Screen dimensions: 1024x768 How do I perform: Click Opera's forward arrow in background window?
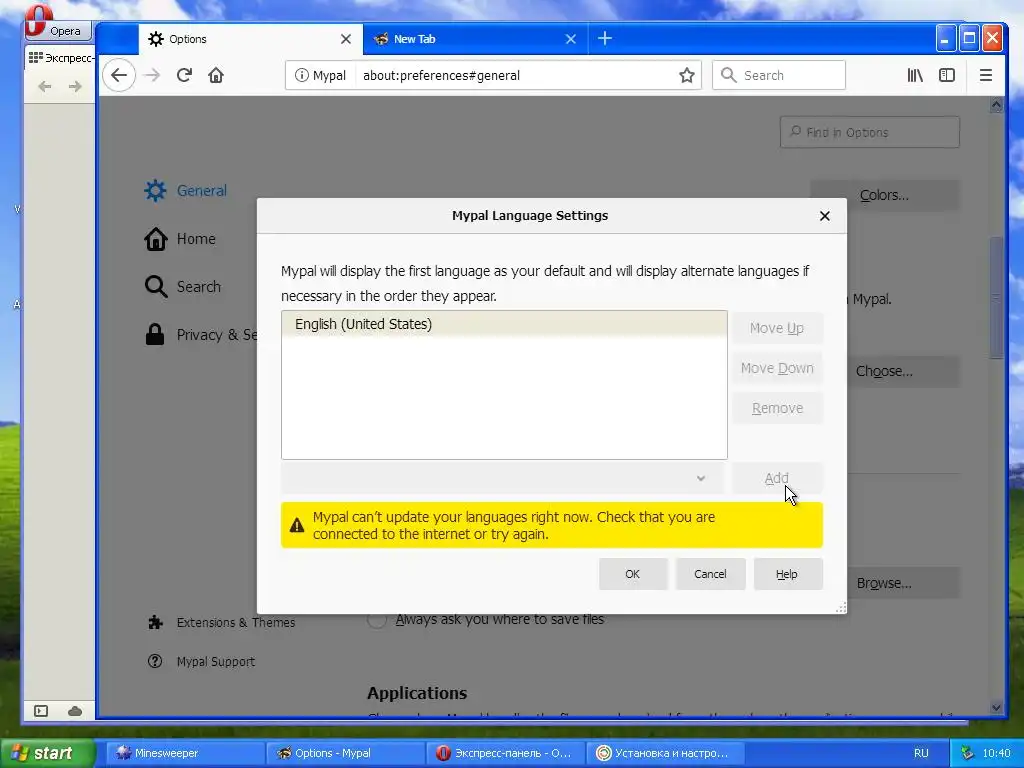[x=75, y=86]
